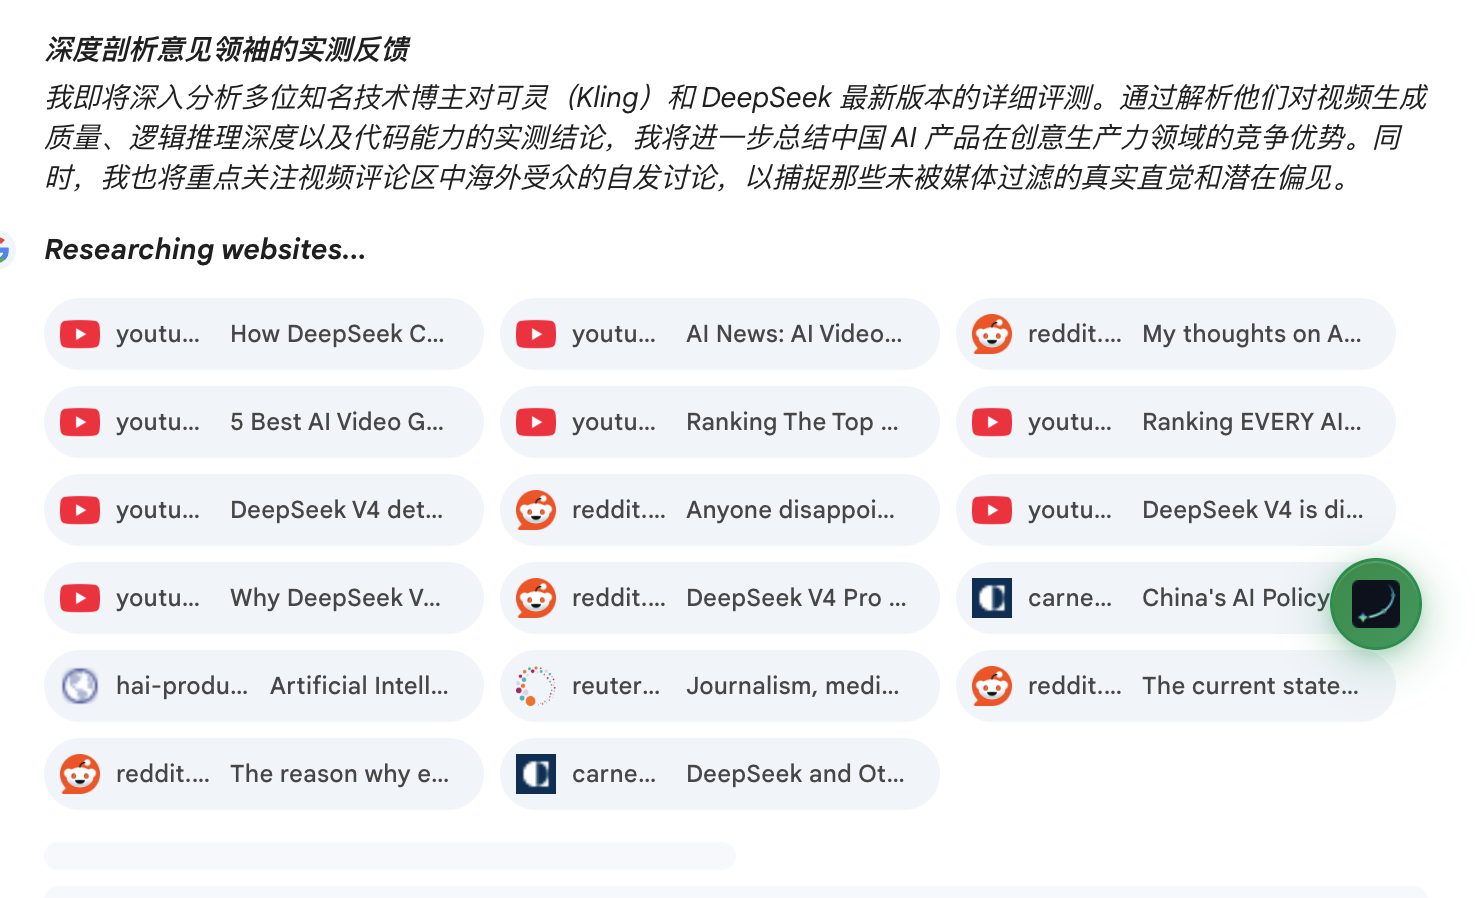The width and height of the screenshot is (1478, 898).
Task: Click Carnegie icon beside DeepSeek and Ot...
Action: (536, 774)
